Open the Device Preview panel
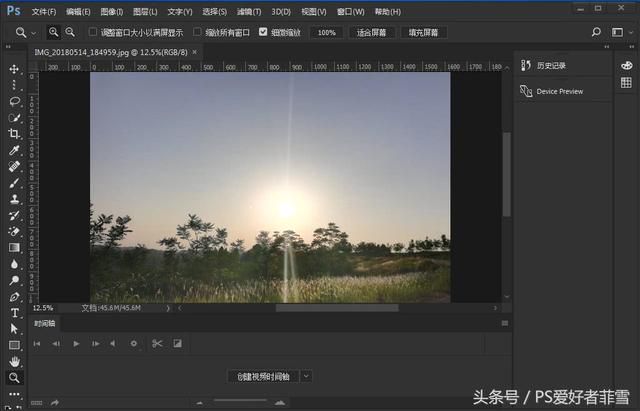The height and width of the screenshot is (411, 640). [x=562, y=91]
